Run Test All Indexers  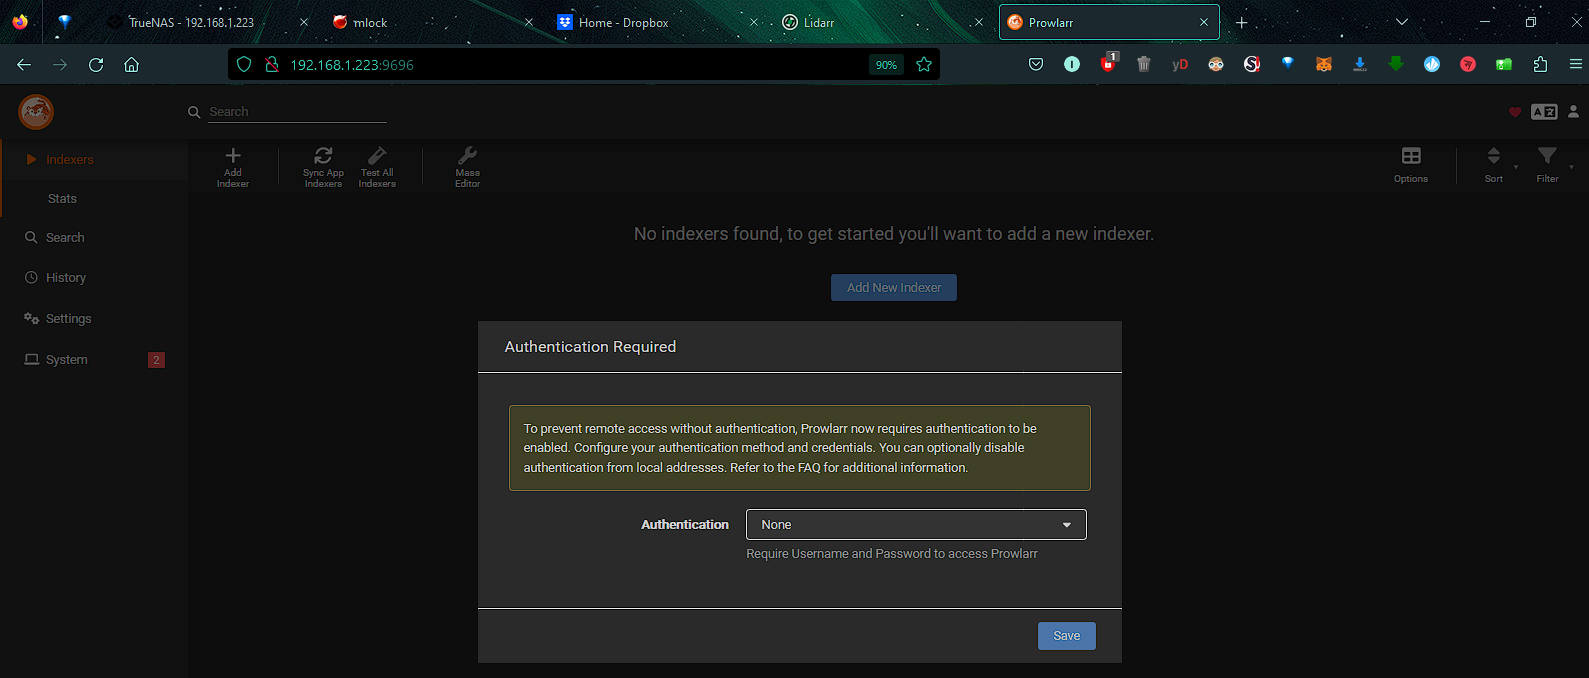pos(377,166)
